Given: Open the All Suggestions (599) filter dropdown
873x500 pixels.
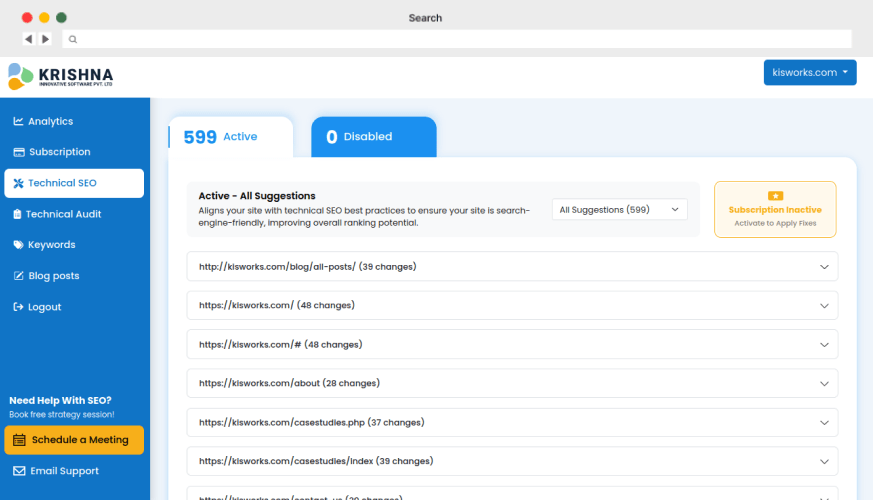Looking at the screenshot, I should 619,209.
